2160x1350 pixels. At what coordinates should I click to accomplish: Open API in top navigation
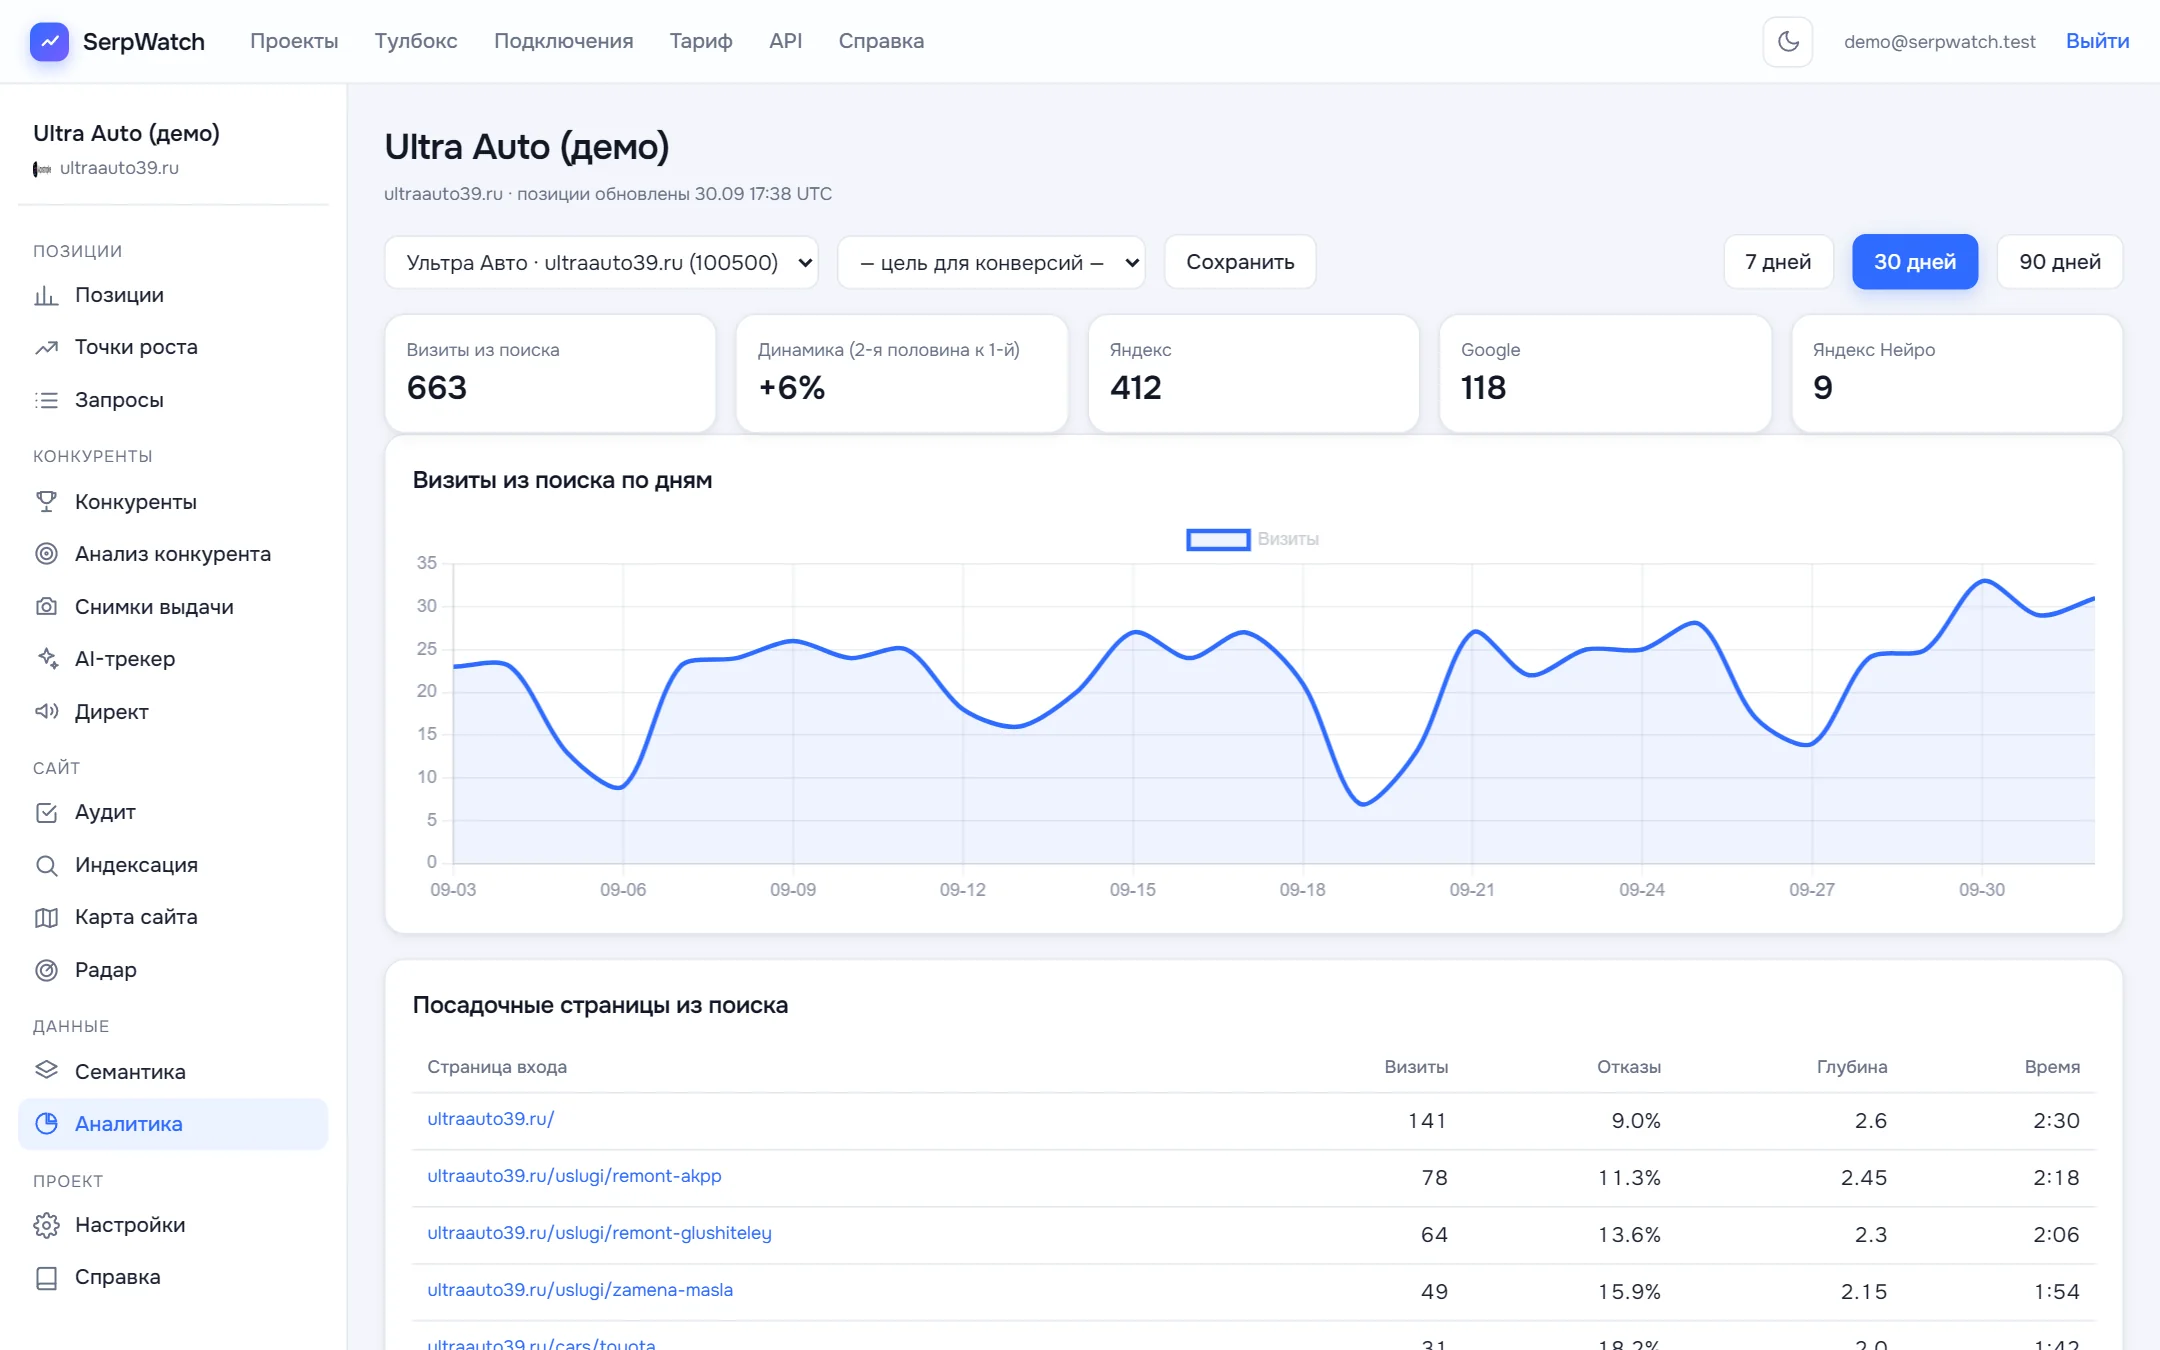(786, 41)
